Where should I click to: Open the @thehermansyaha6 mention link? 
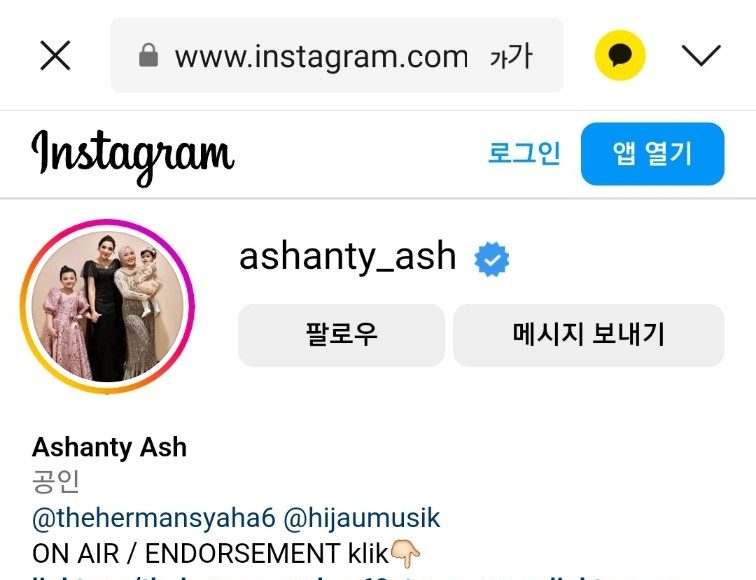pyautogui.click(x=154, y=518)
